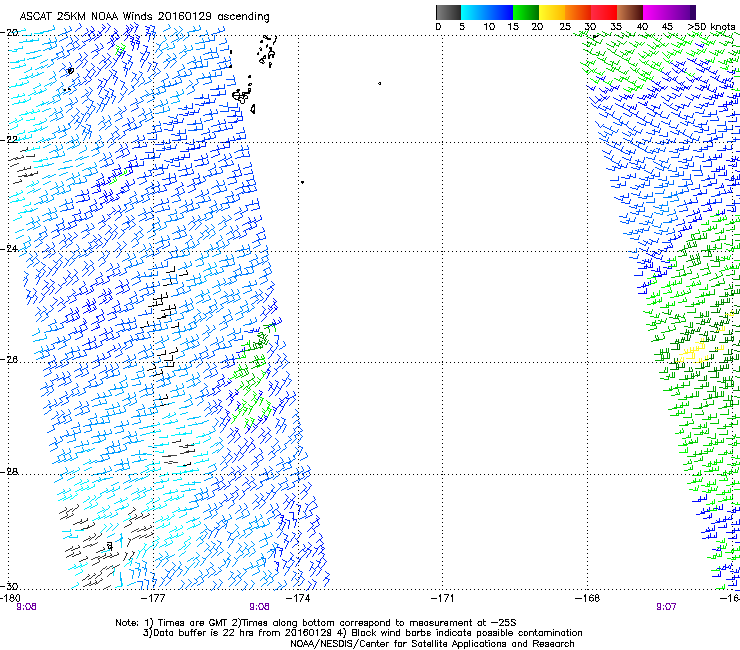Select the brown 35–40 knots legend segment
Viewport: 740px width, 650px height.
(x=630, y=12)
